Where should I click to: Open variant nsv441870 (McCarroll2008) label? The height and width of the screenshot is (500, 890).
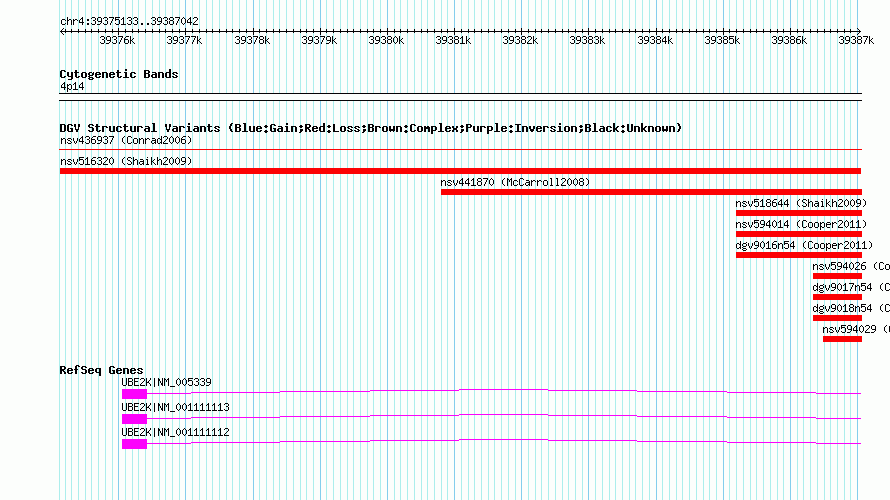pos(515,182)
